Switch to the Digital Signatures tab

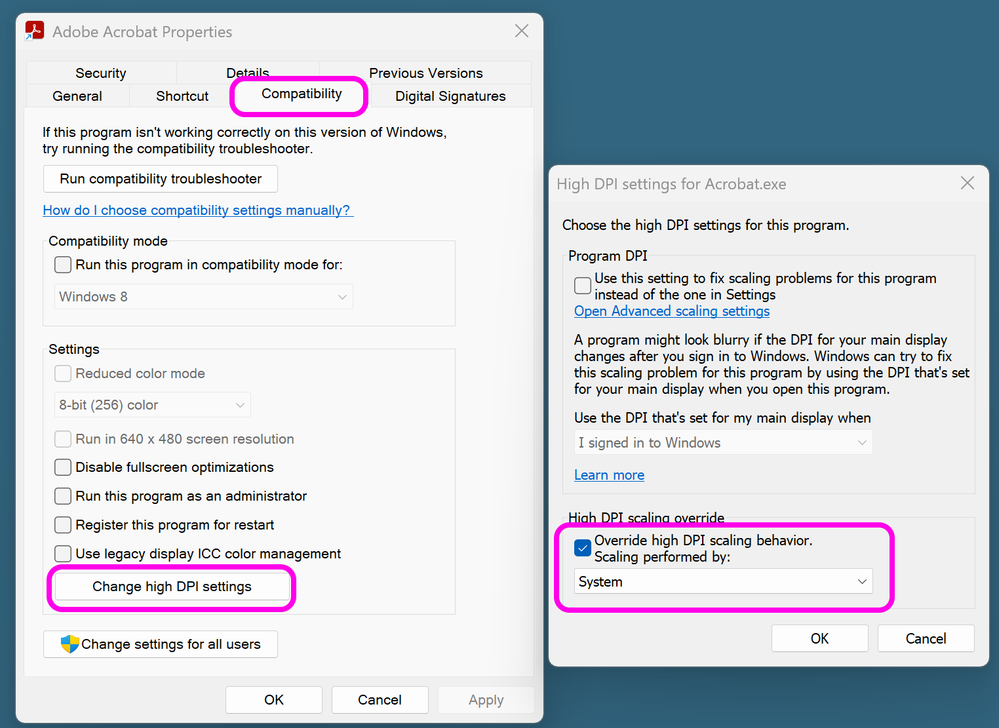[450, 96]
